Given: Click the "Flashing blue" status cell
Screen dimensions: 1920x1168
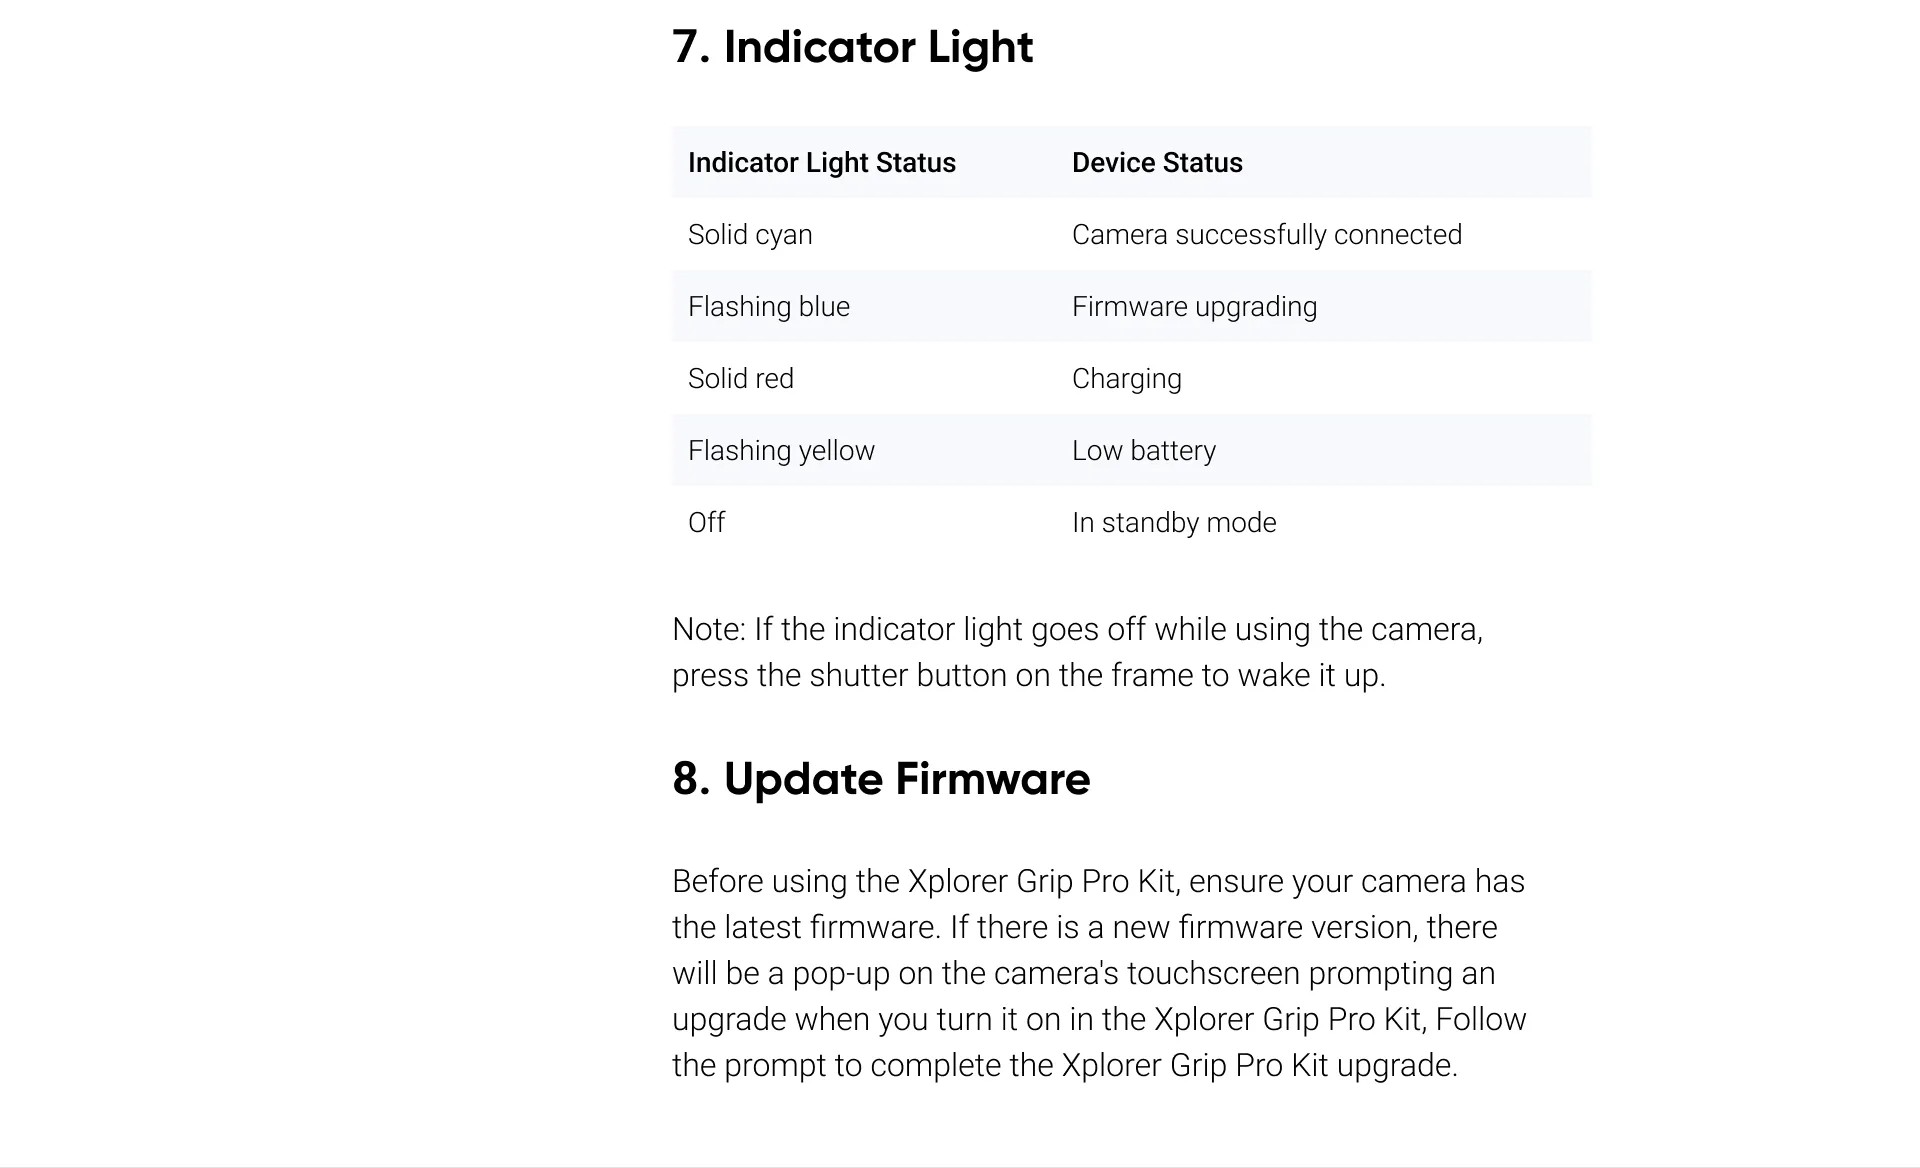Looking at the screenshot, I should 768,307.
